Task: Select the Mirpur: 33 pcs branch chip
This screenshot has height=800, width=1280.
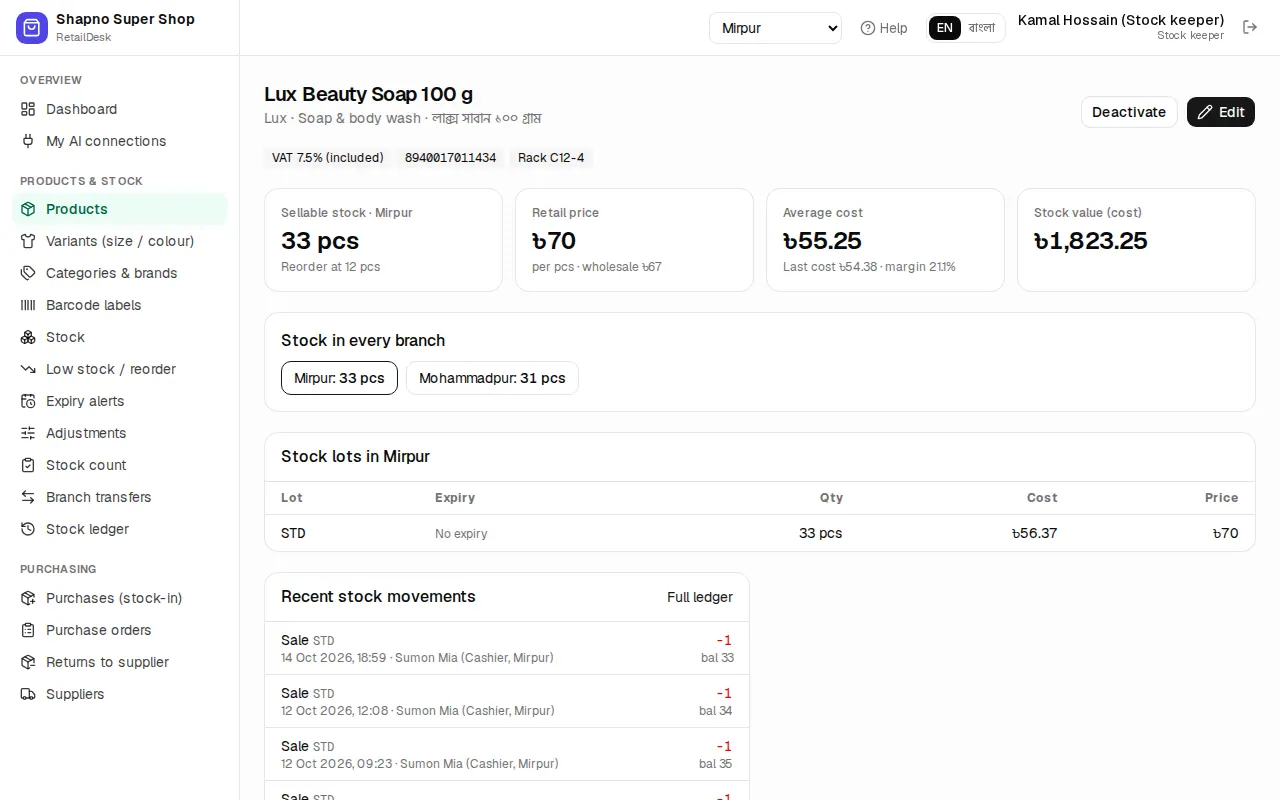Action: point(339,378)
